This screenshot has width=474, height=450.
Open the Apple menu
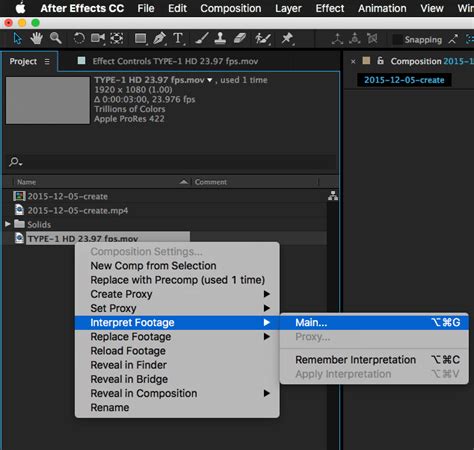pos(20,8)
